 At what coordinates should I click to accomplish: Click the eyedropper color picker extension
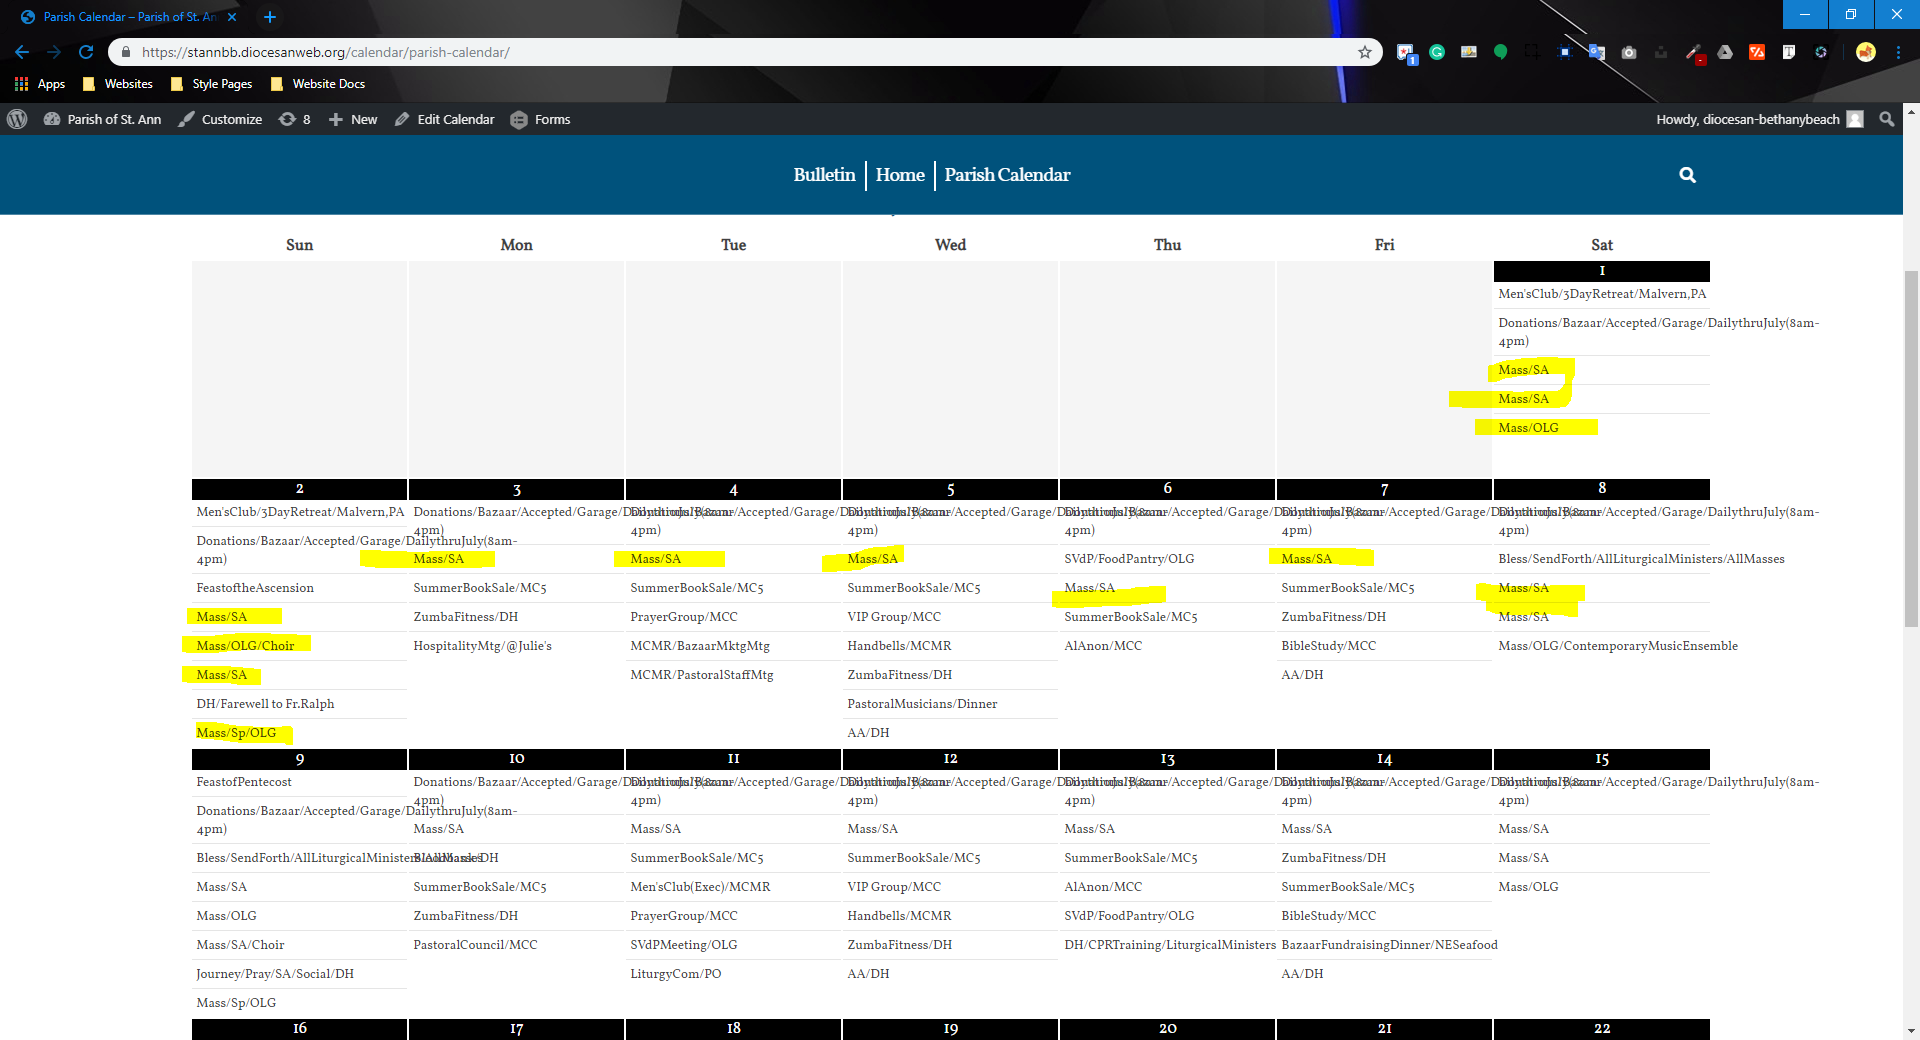(x=1693, y=52)
